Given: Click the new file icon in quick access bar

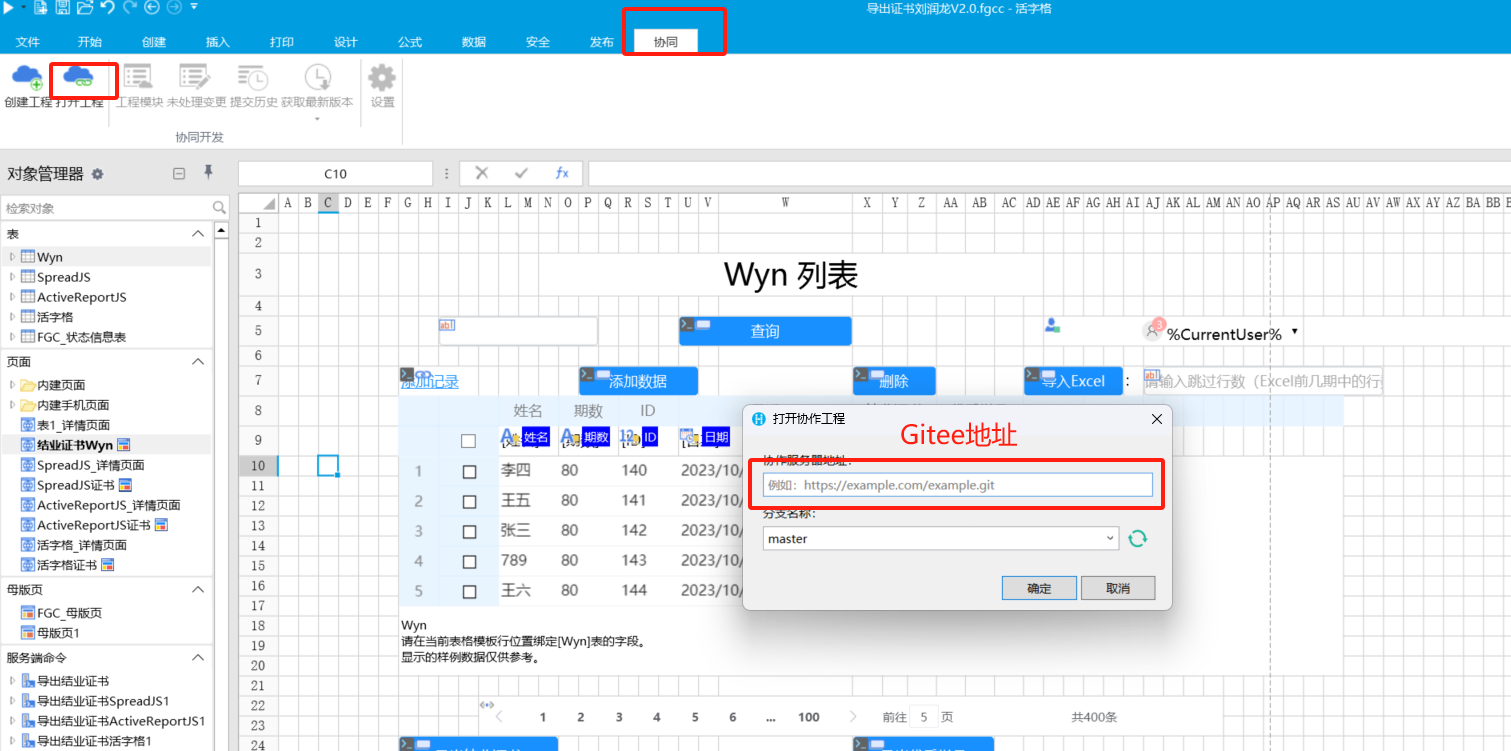Looking at the screenshot, I should 40,8.
